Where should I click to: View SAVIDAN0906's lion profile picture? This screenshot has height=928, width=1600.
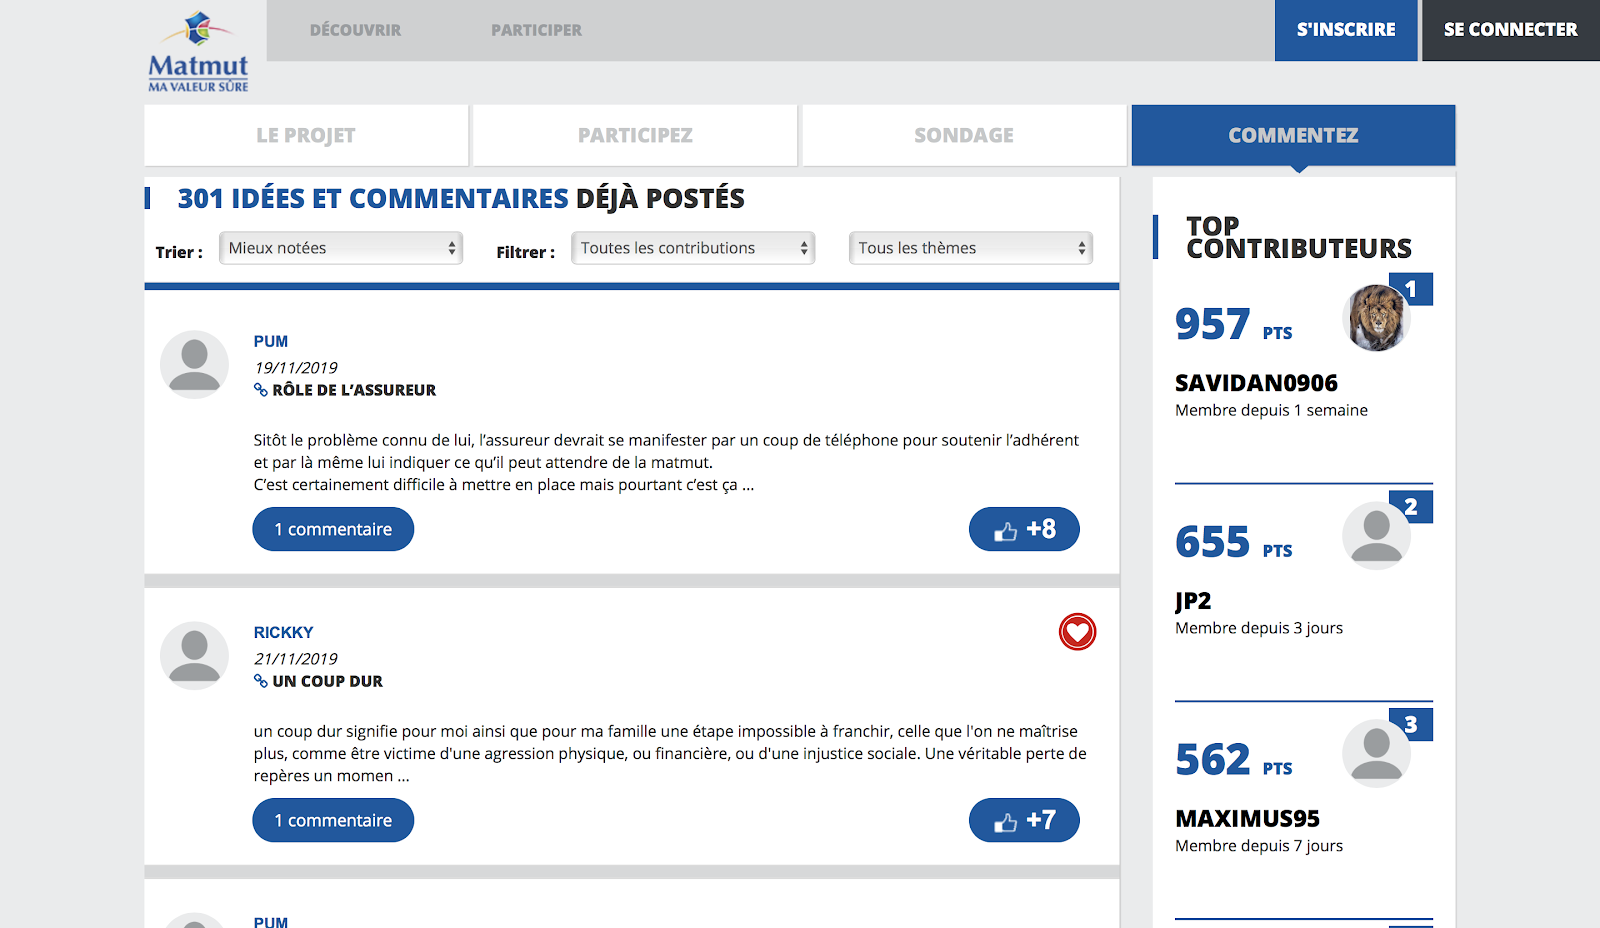tap(1376, 318)
